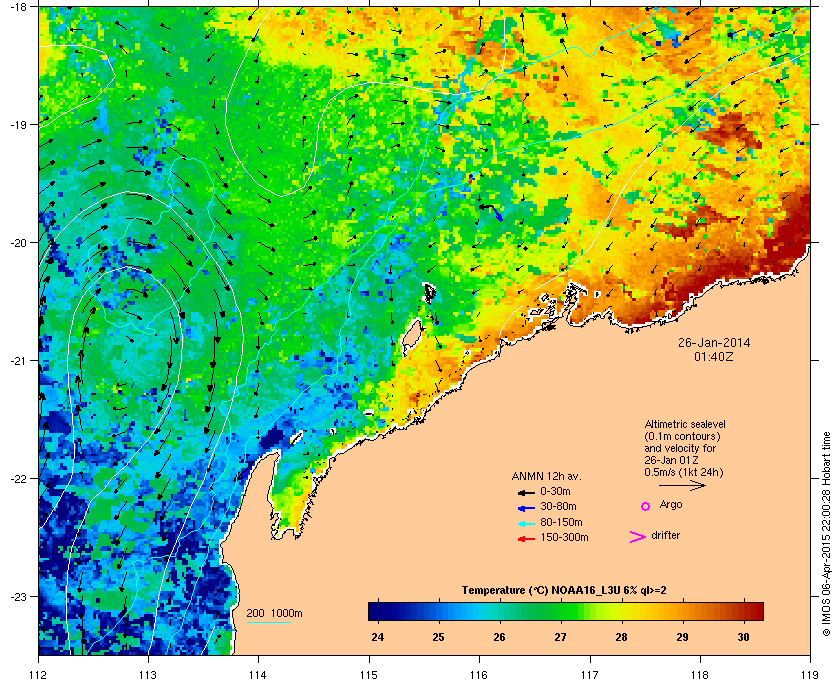Click the magenta drifter chevron symbol
The image size is (840, 680).
[x=638, y=537]
